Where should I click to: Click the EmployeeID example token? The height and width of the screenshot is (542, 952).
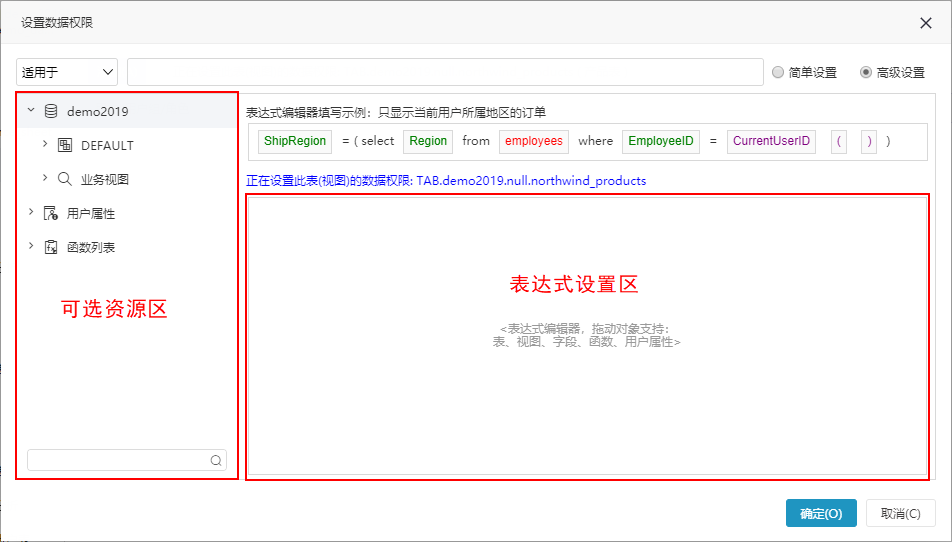coord(661,141)
